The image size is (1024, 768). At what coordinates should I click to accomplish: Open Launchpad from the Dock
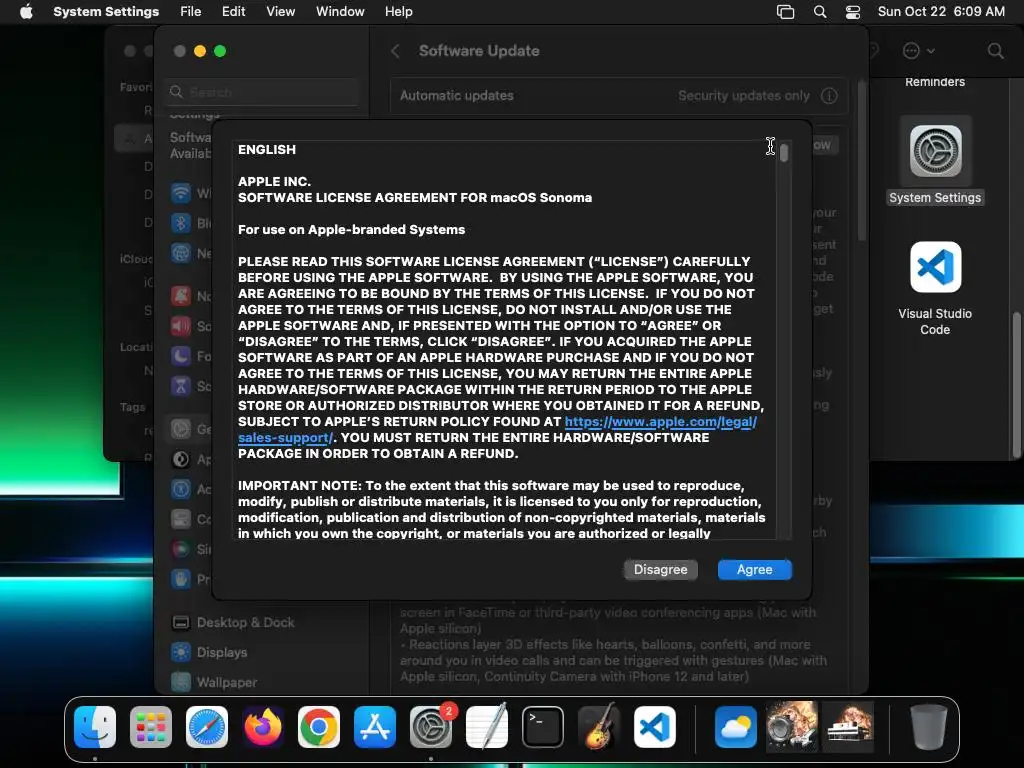click(x=151, y=727)
